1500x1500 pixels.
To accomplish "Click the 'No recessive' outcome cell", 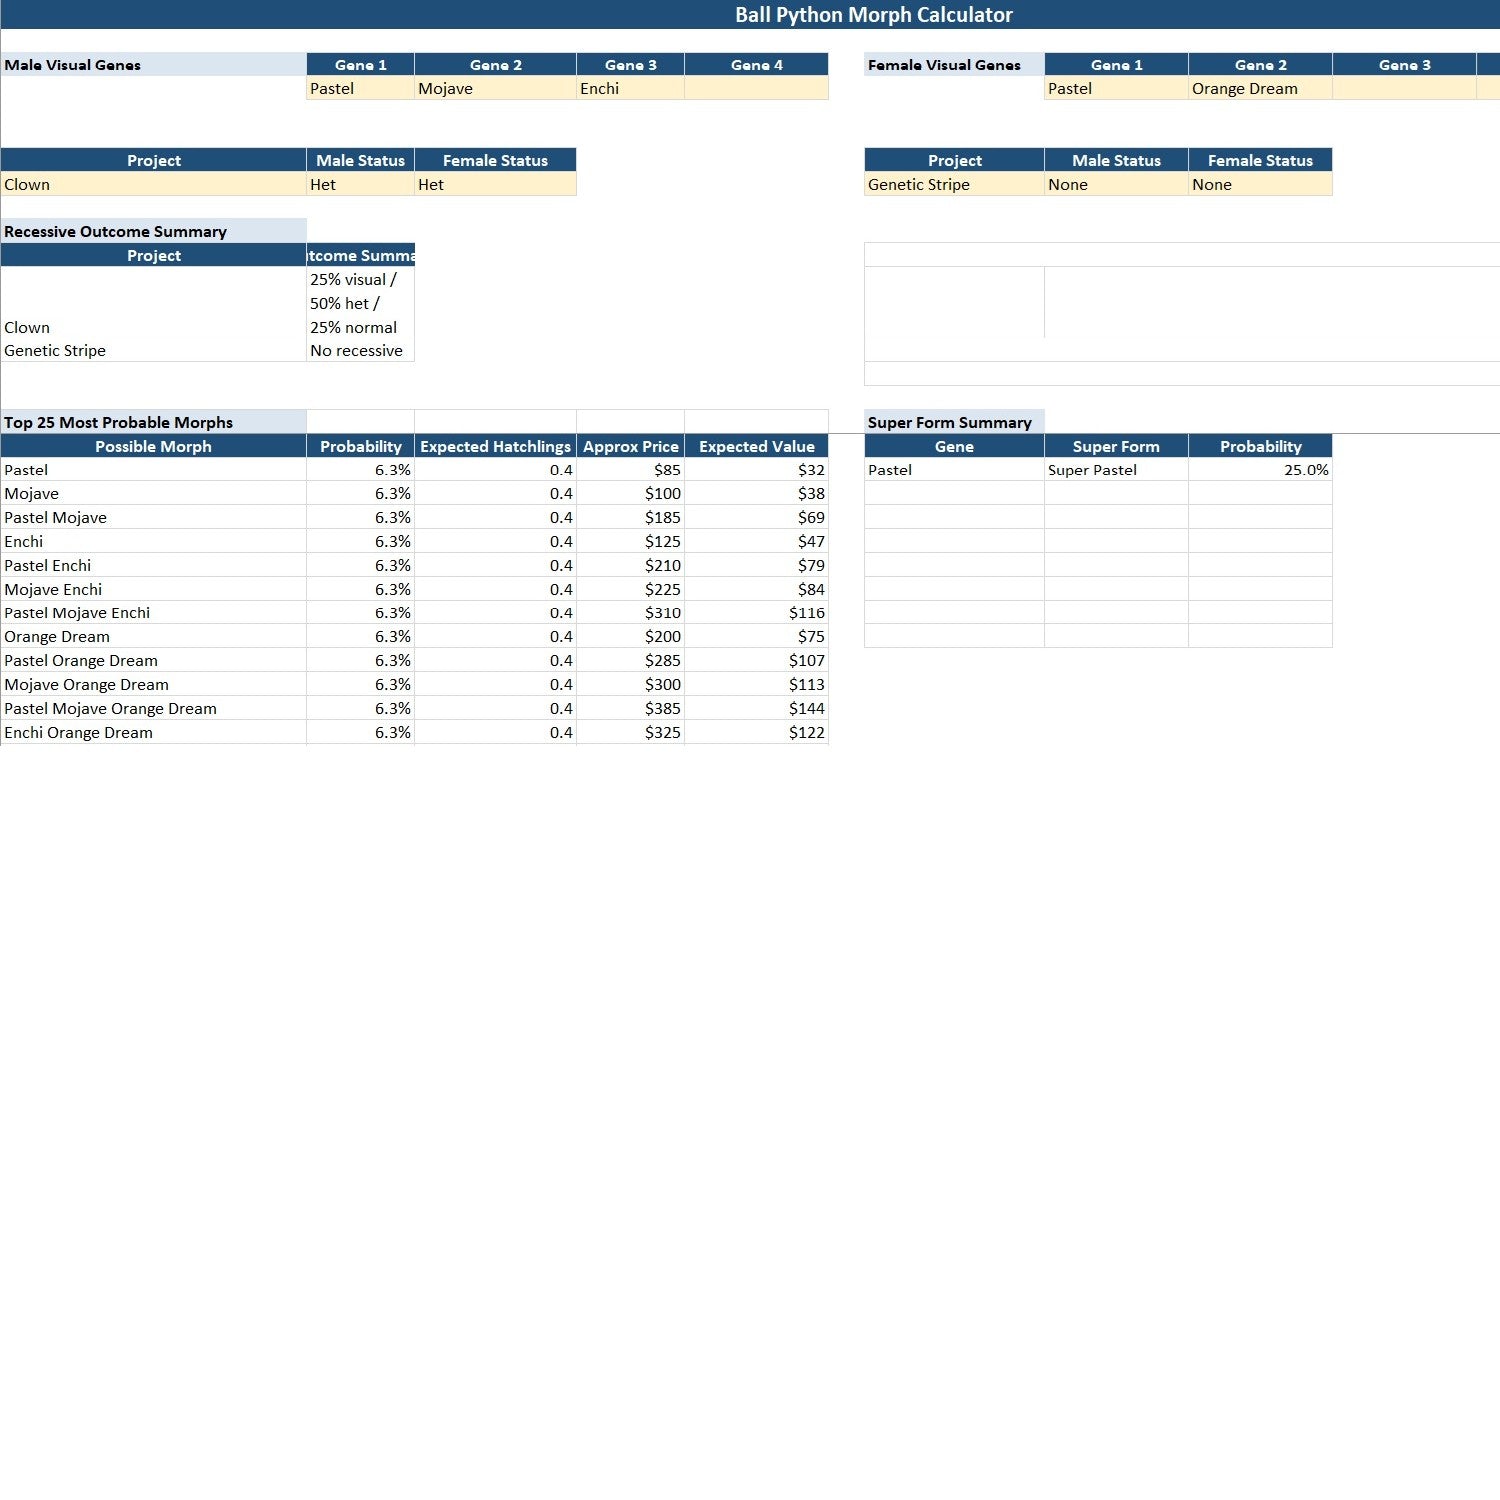I will coord(360,350).
